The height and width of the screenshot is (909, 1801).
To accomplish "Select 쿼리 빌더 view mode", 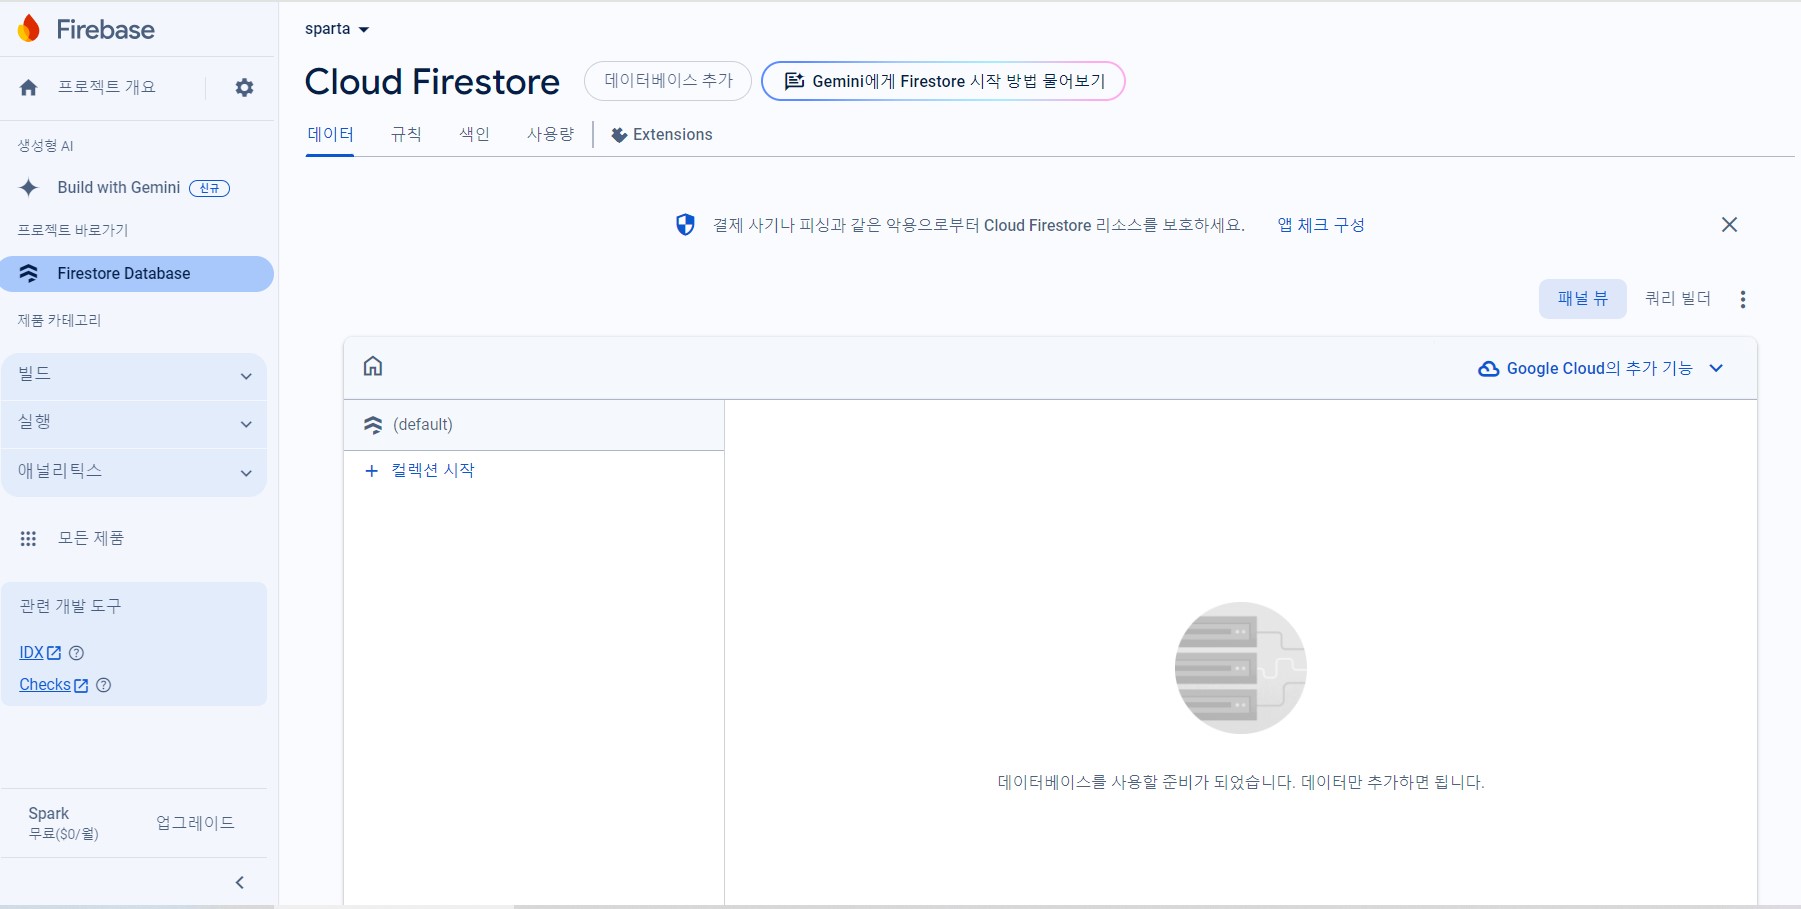I will click(1678, 299).
